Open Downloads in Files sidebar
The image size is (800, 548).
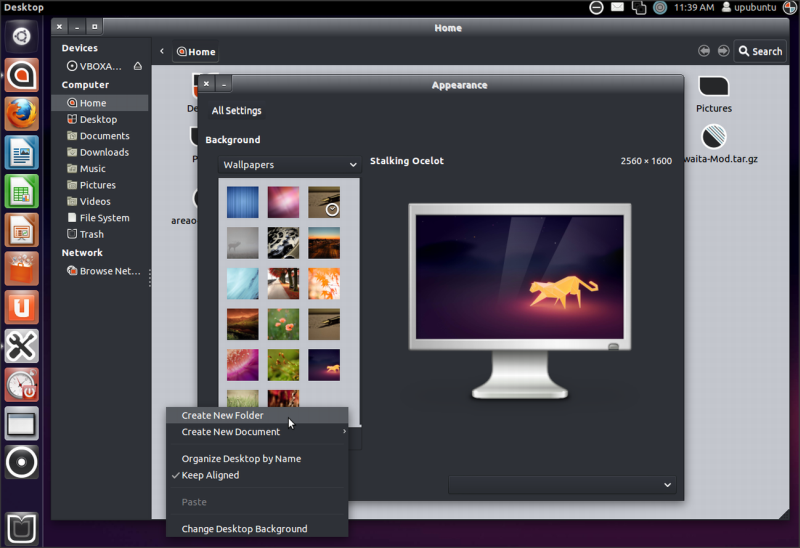100,152
